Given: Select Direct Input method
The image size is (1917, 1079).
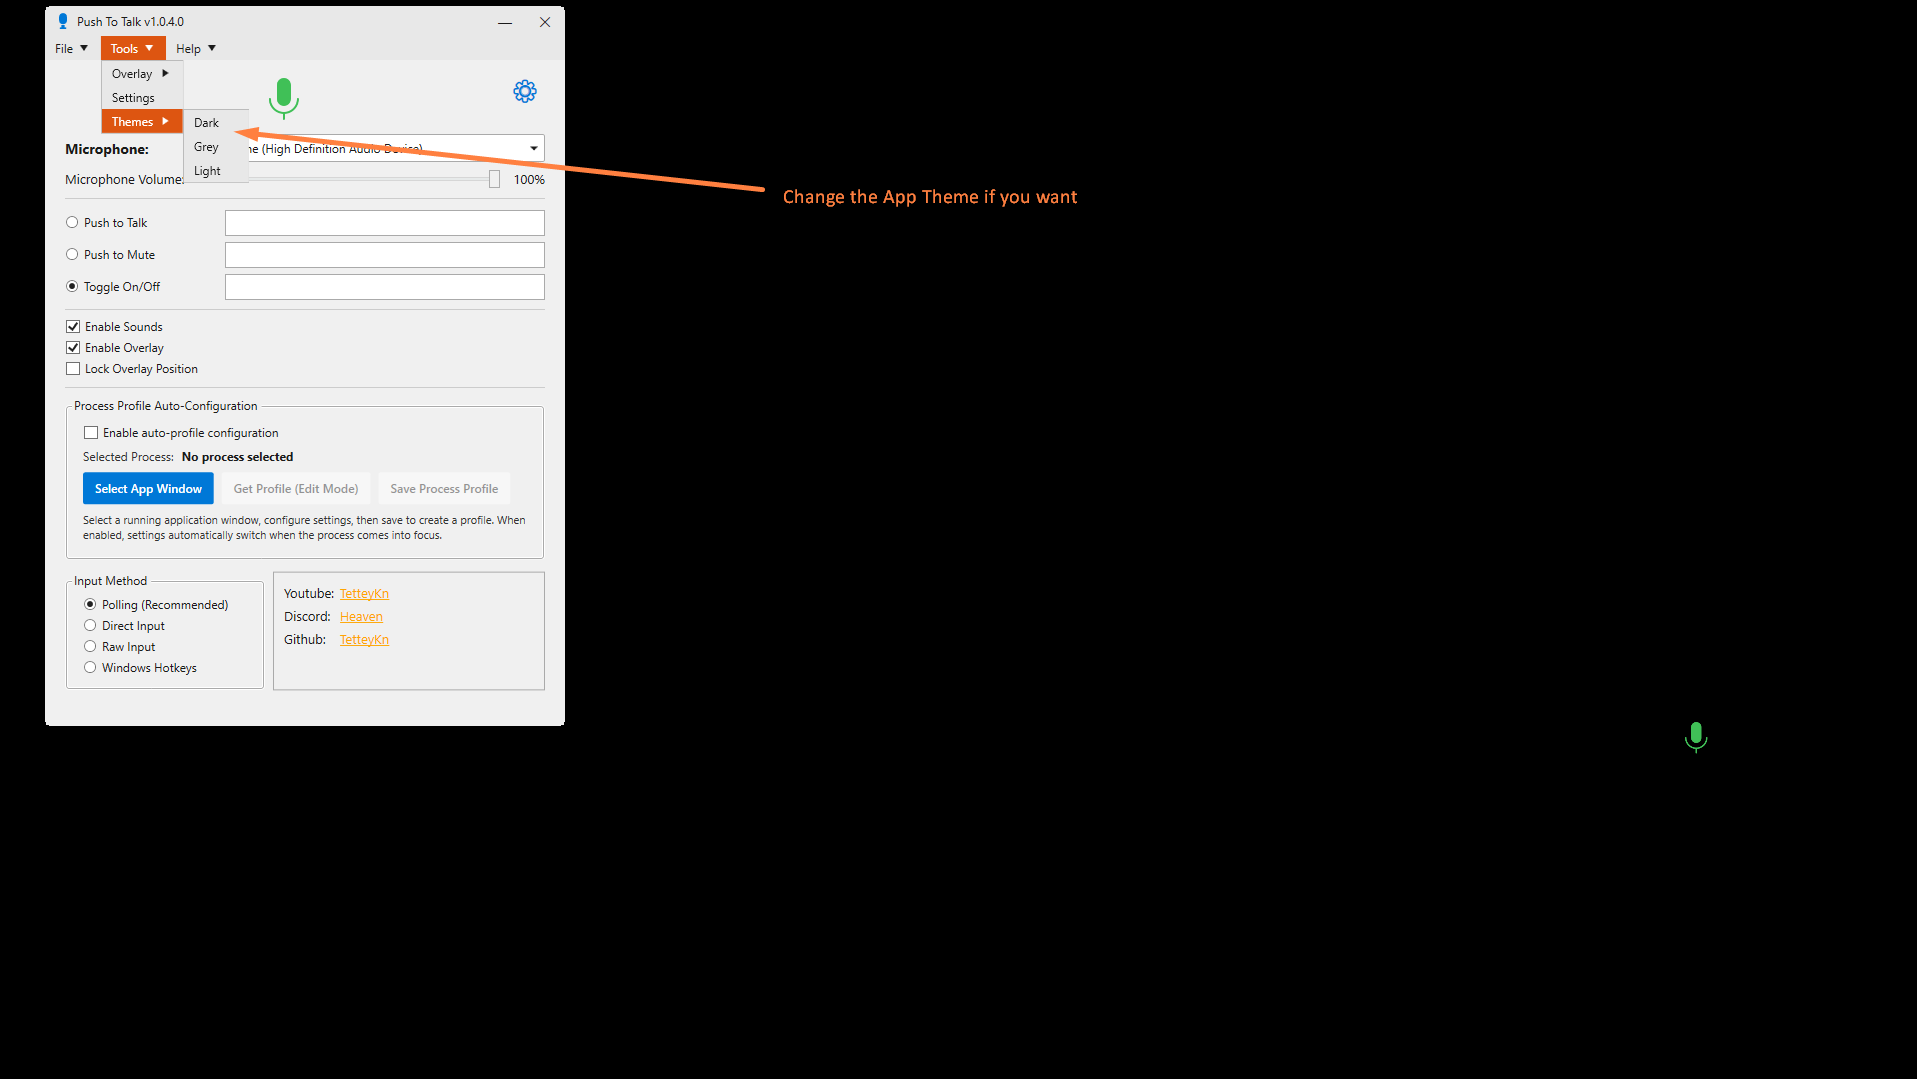Looking at the screenshot, I should pos(90,625).
